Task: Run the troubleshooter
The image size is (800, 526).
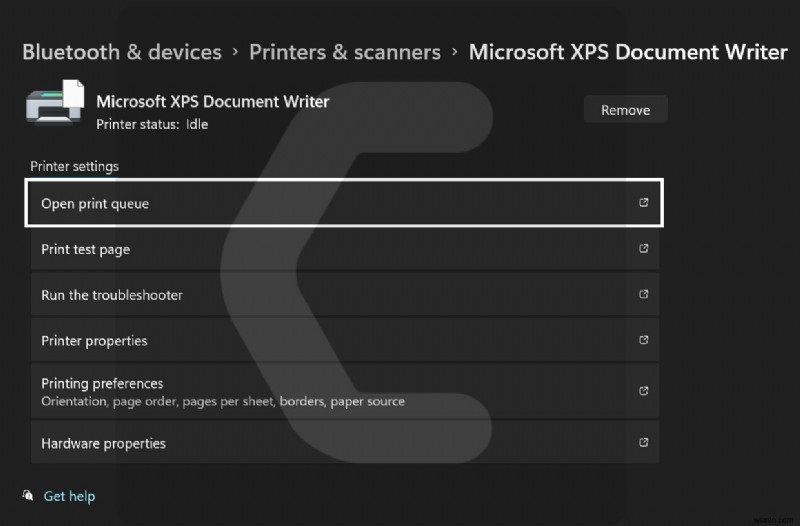Action: tap(345, 294)
